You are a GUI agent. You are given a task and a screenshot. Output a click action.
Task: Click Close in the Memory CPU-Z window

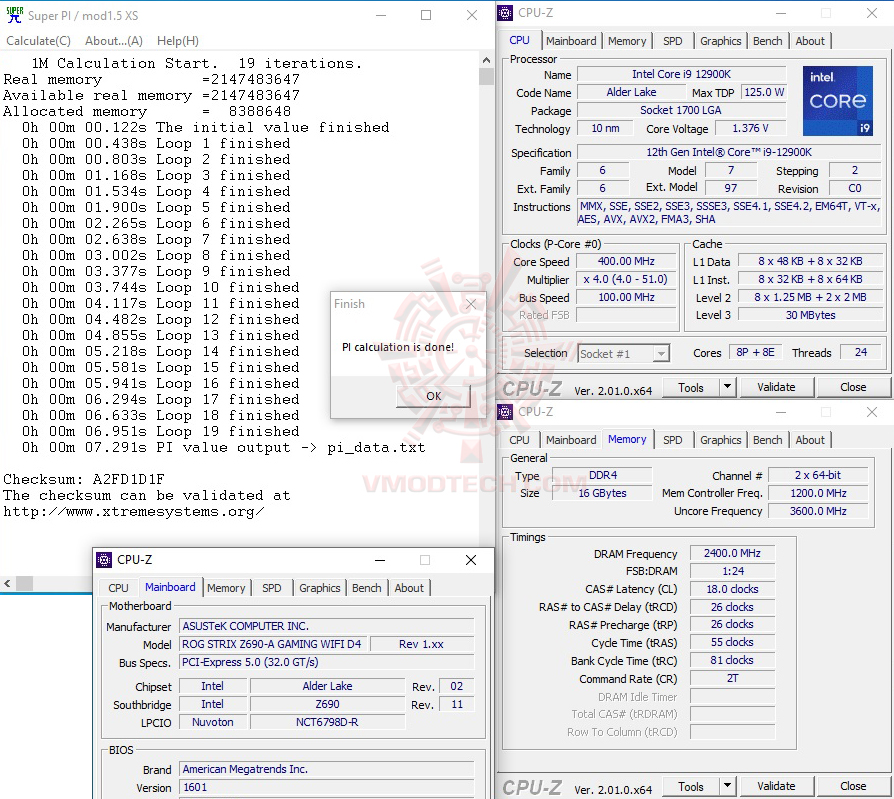pos(855,786)
